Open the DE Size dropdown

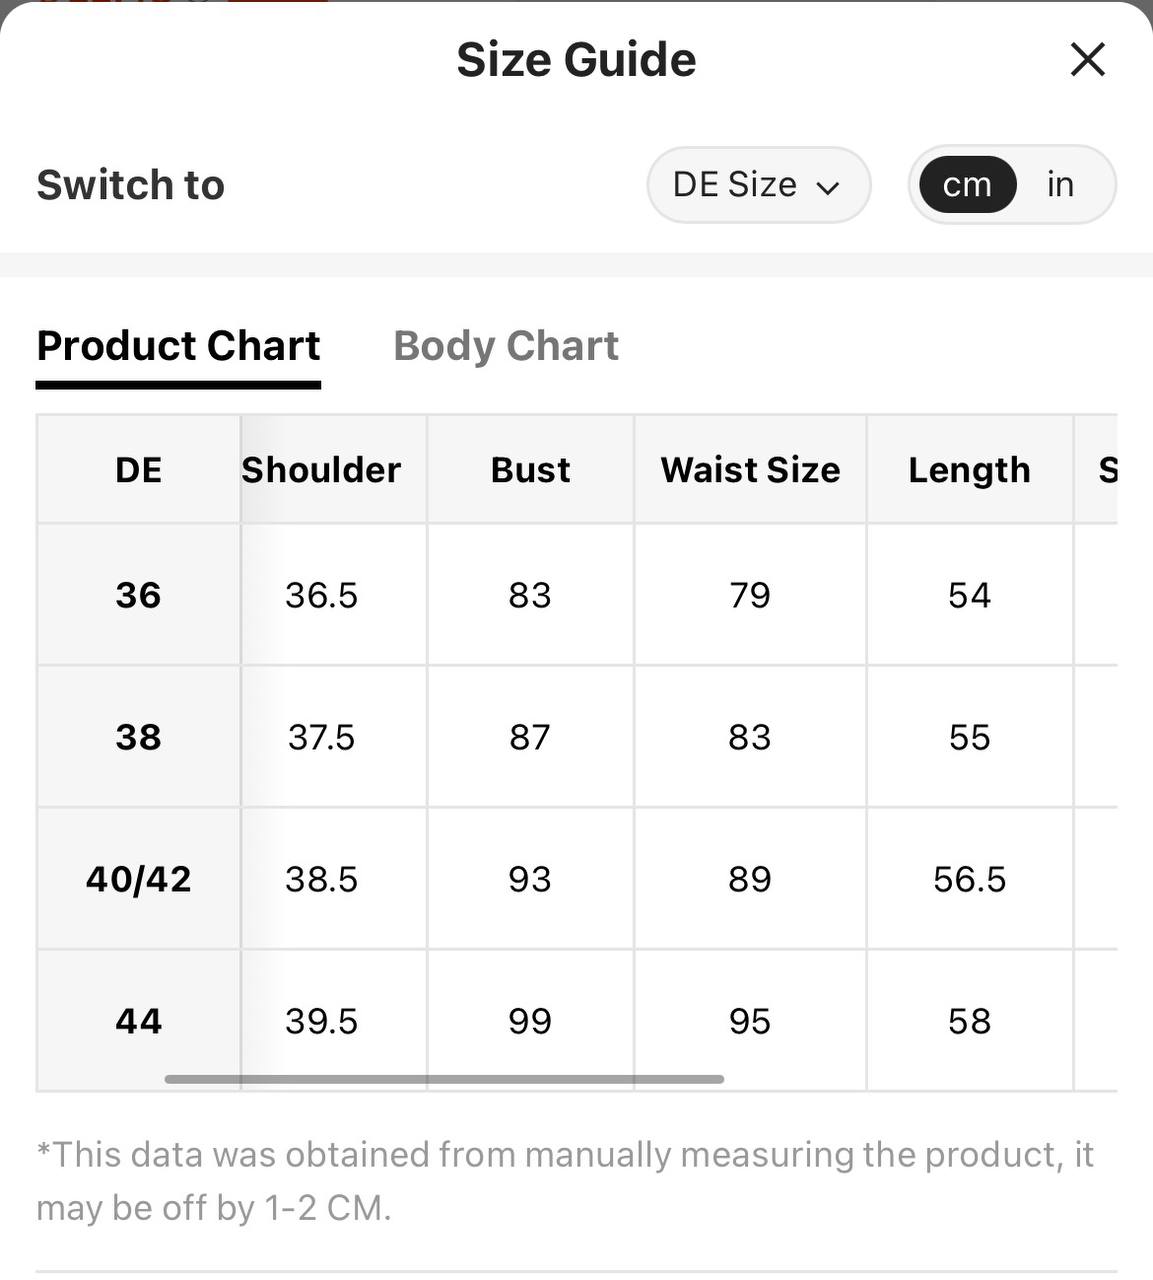759,185
